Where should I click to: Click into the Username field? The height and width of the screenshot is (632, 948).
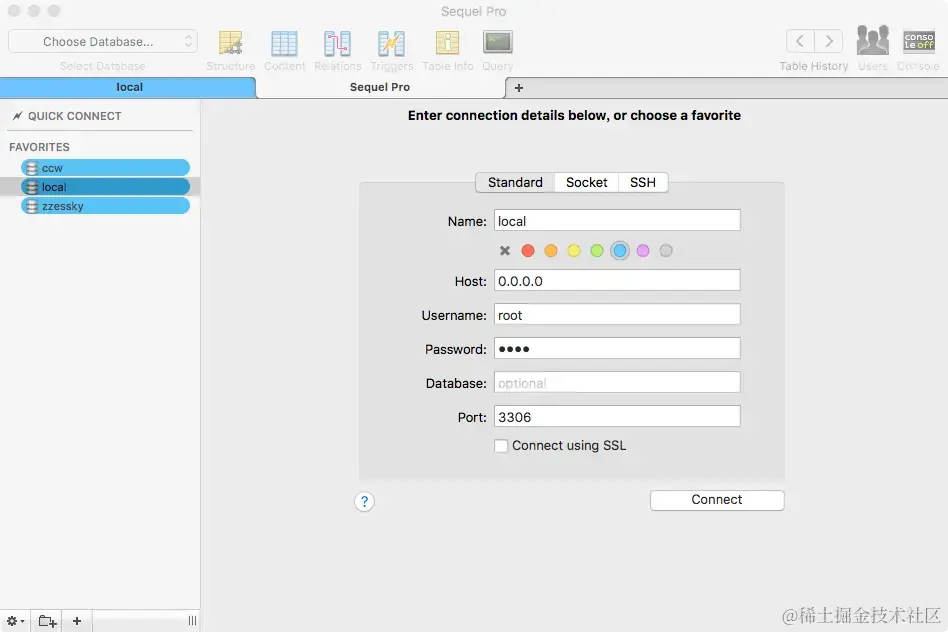click(617, 314)
